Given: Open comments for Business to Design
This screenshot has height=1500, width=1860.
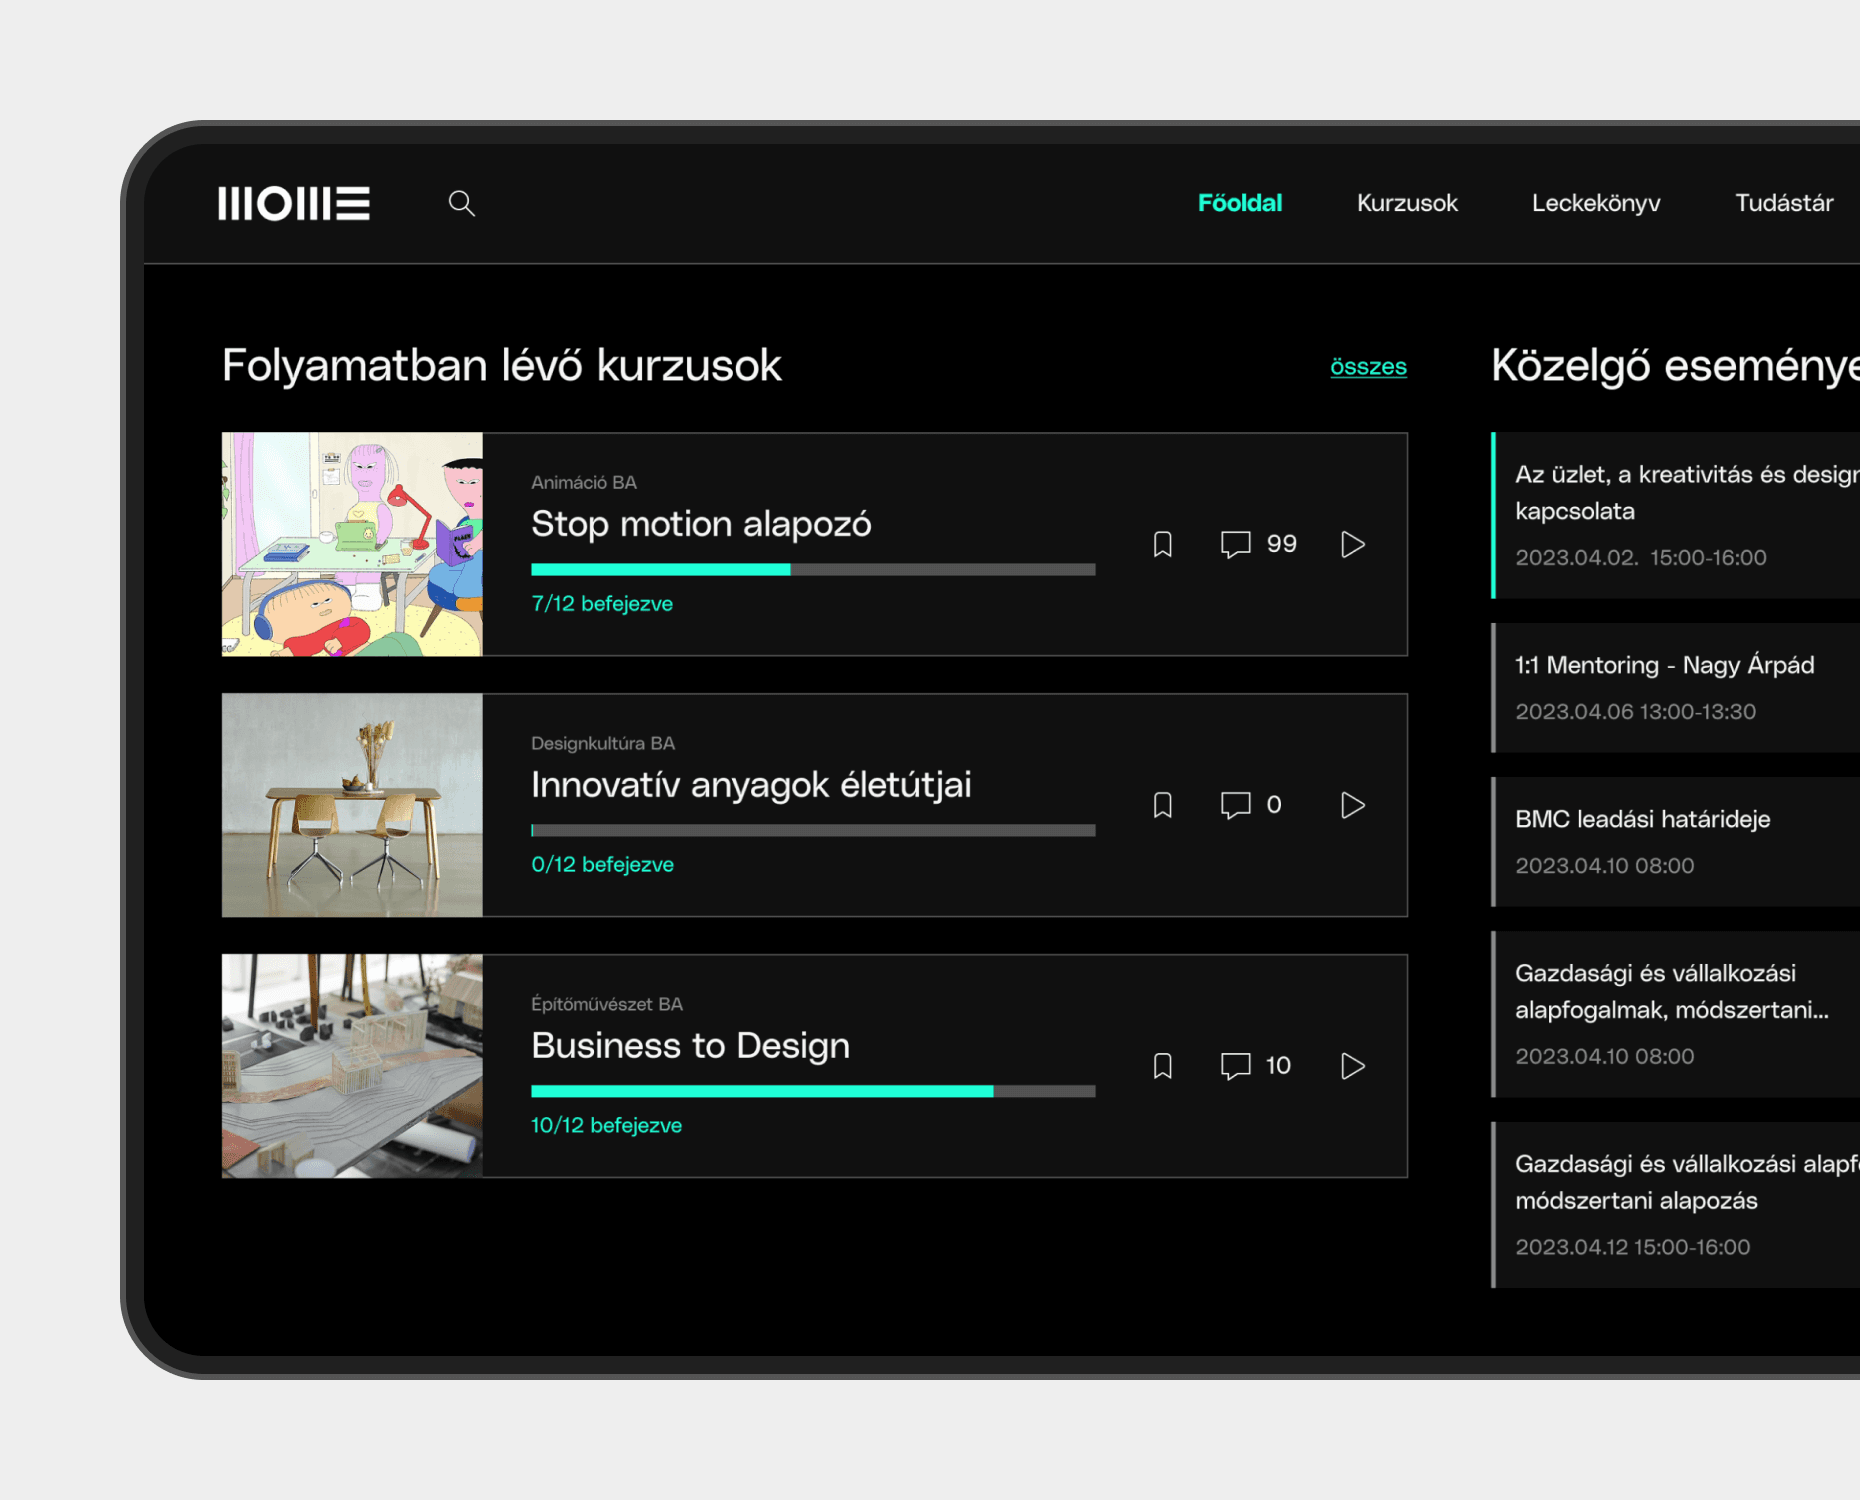Looking at the screenshot, I should 1236,1066.
